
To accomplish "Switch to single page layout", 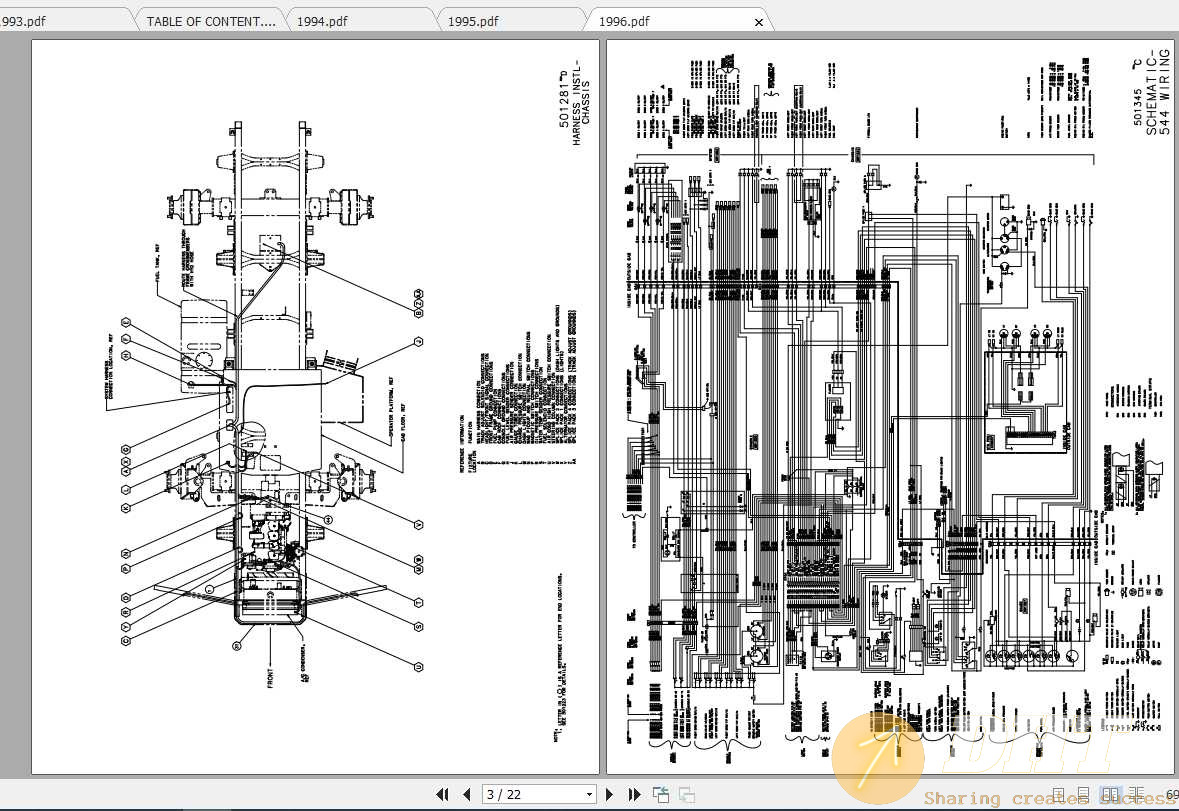I will (1058, 794).
